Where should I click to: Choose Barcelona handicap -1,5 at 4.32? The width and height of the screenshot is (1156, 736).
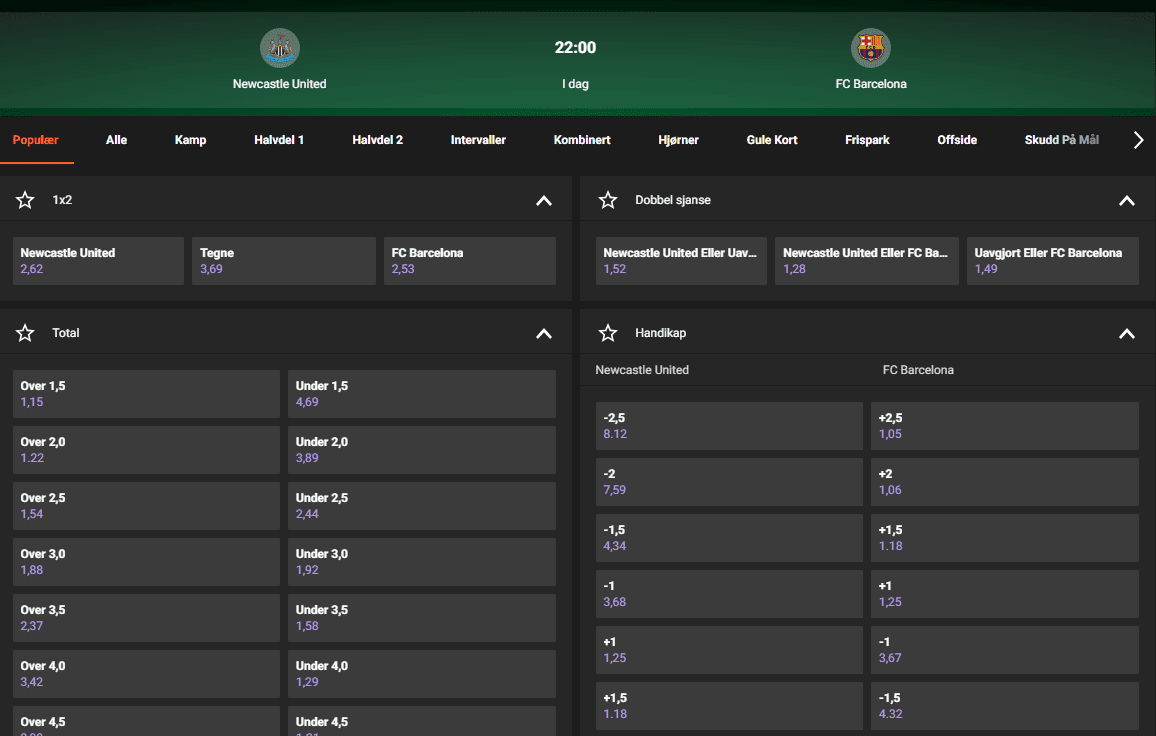[1005, 706]
